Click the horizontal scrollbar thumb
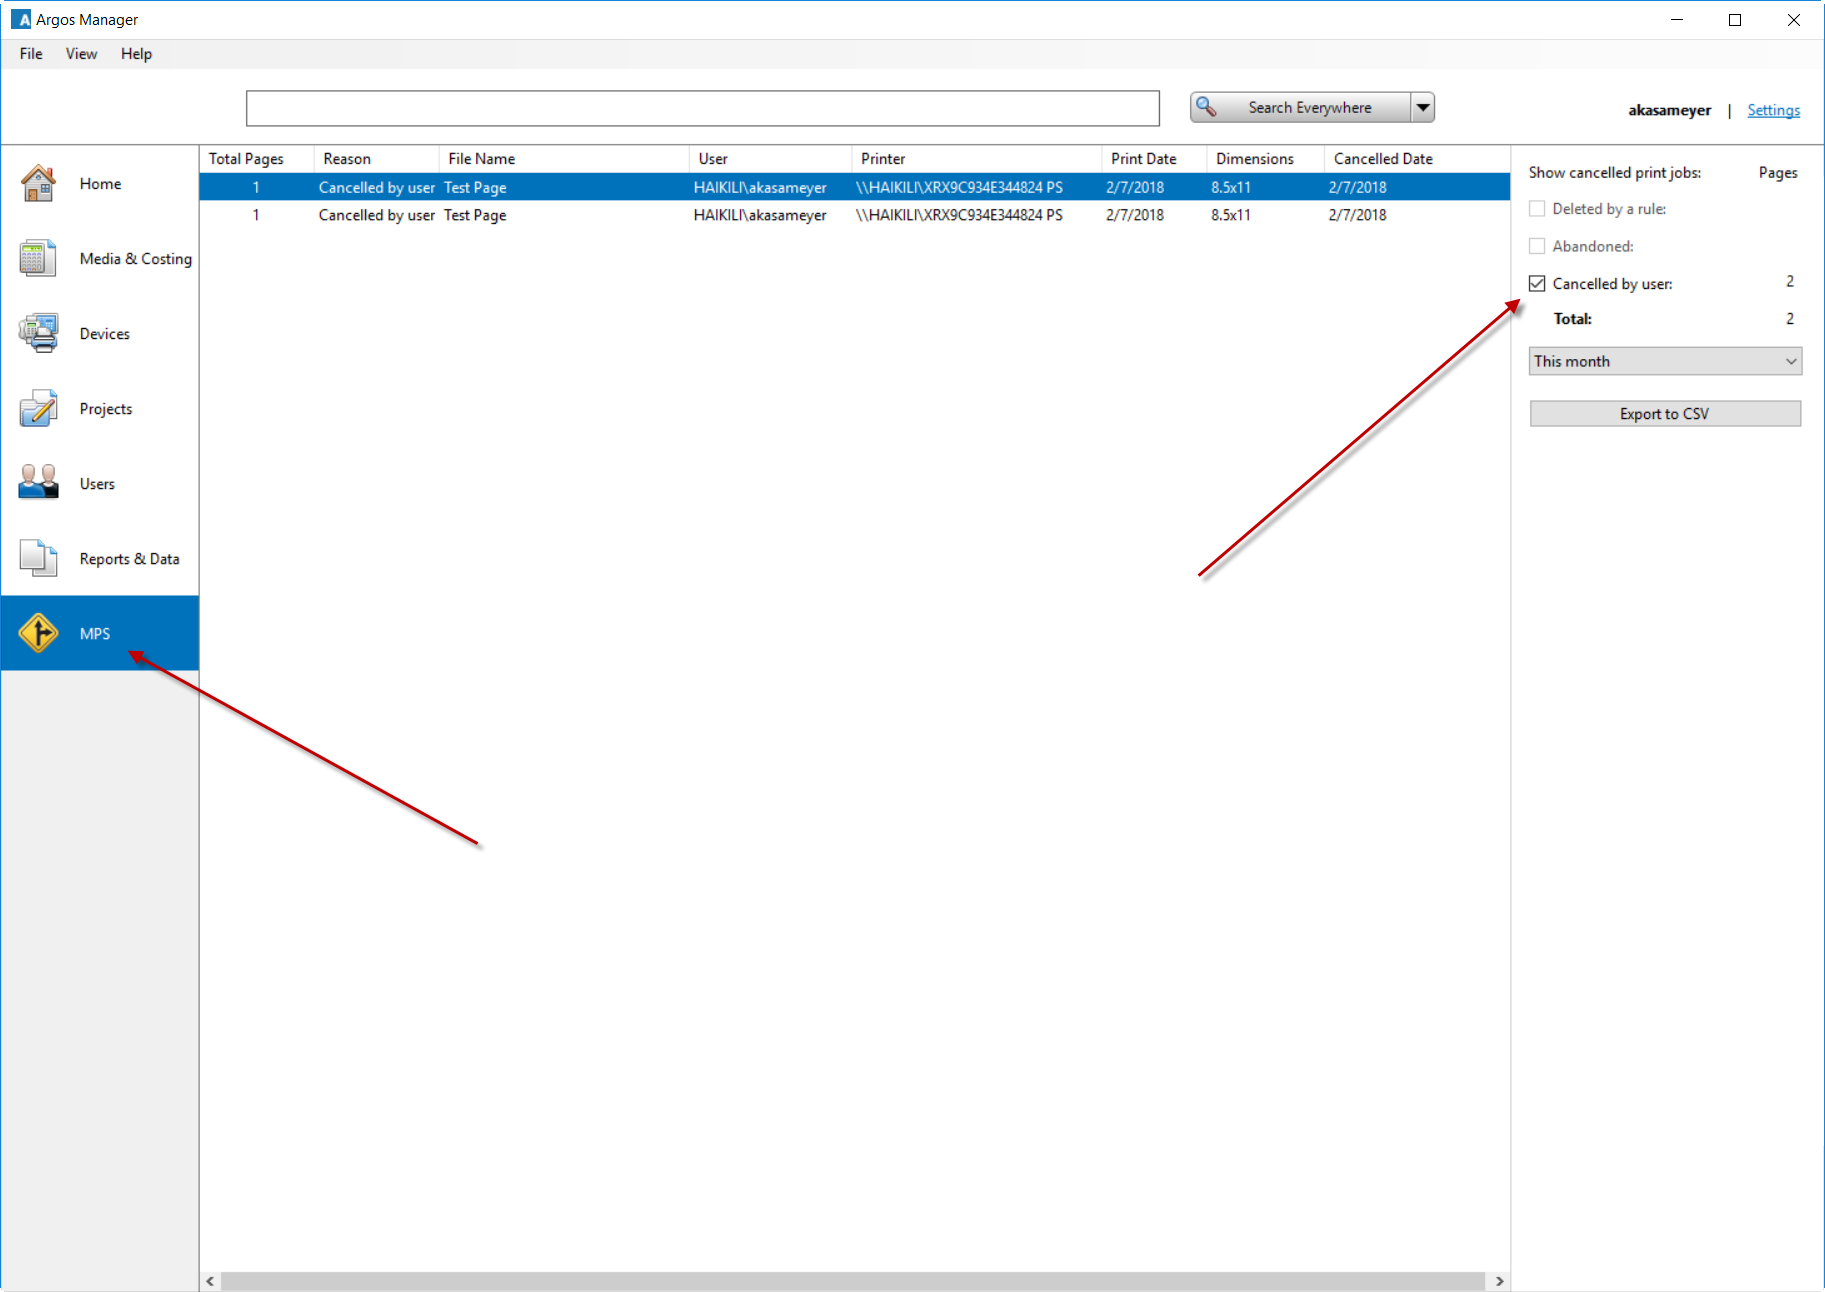Viewport: 1825px width, 1292px height. (x=853, y=1281)
